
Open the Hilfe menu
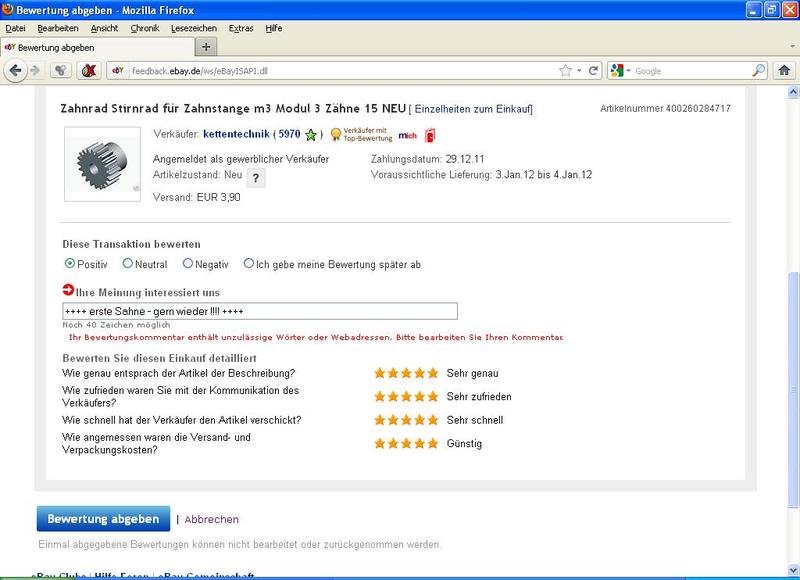(273, 29)
